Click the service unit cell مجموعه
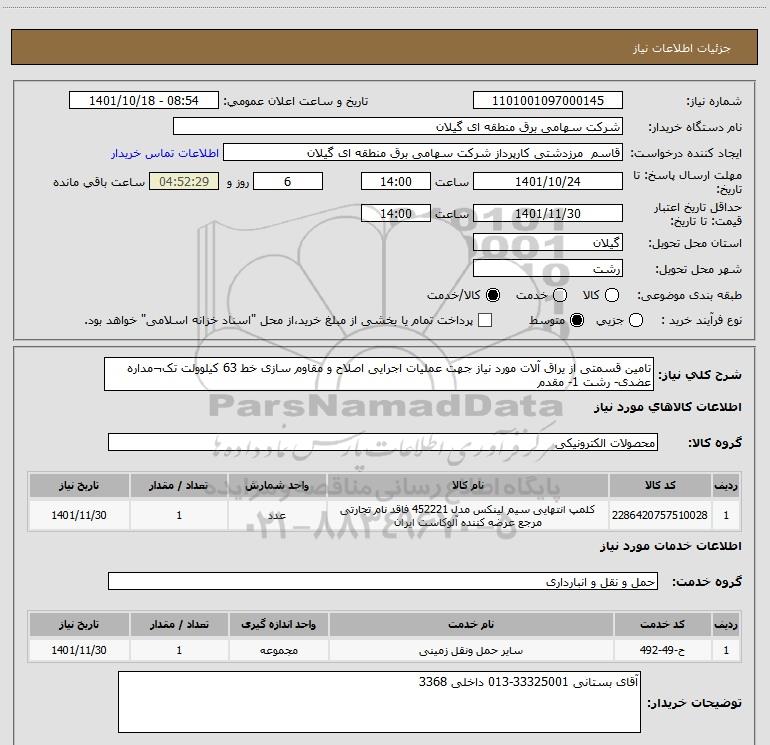770x745 pixels. point(278,650)
